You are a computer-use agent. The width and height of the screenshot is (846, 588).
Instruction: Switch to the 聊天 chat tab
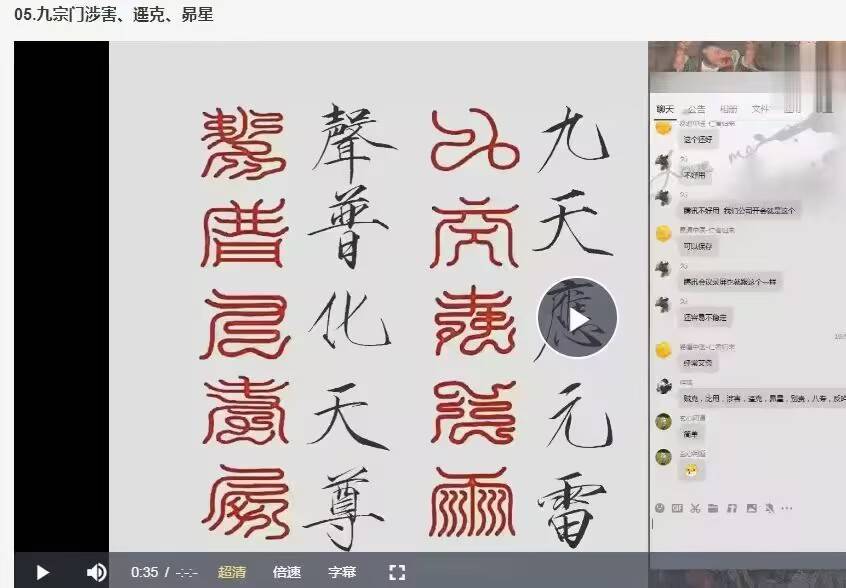coord(665,109)
